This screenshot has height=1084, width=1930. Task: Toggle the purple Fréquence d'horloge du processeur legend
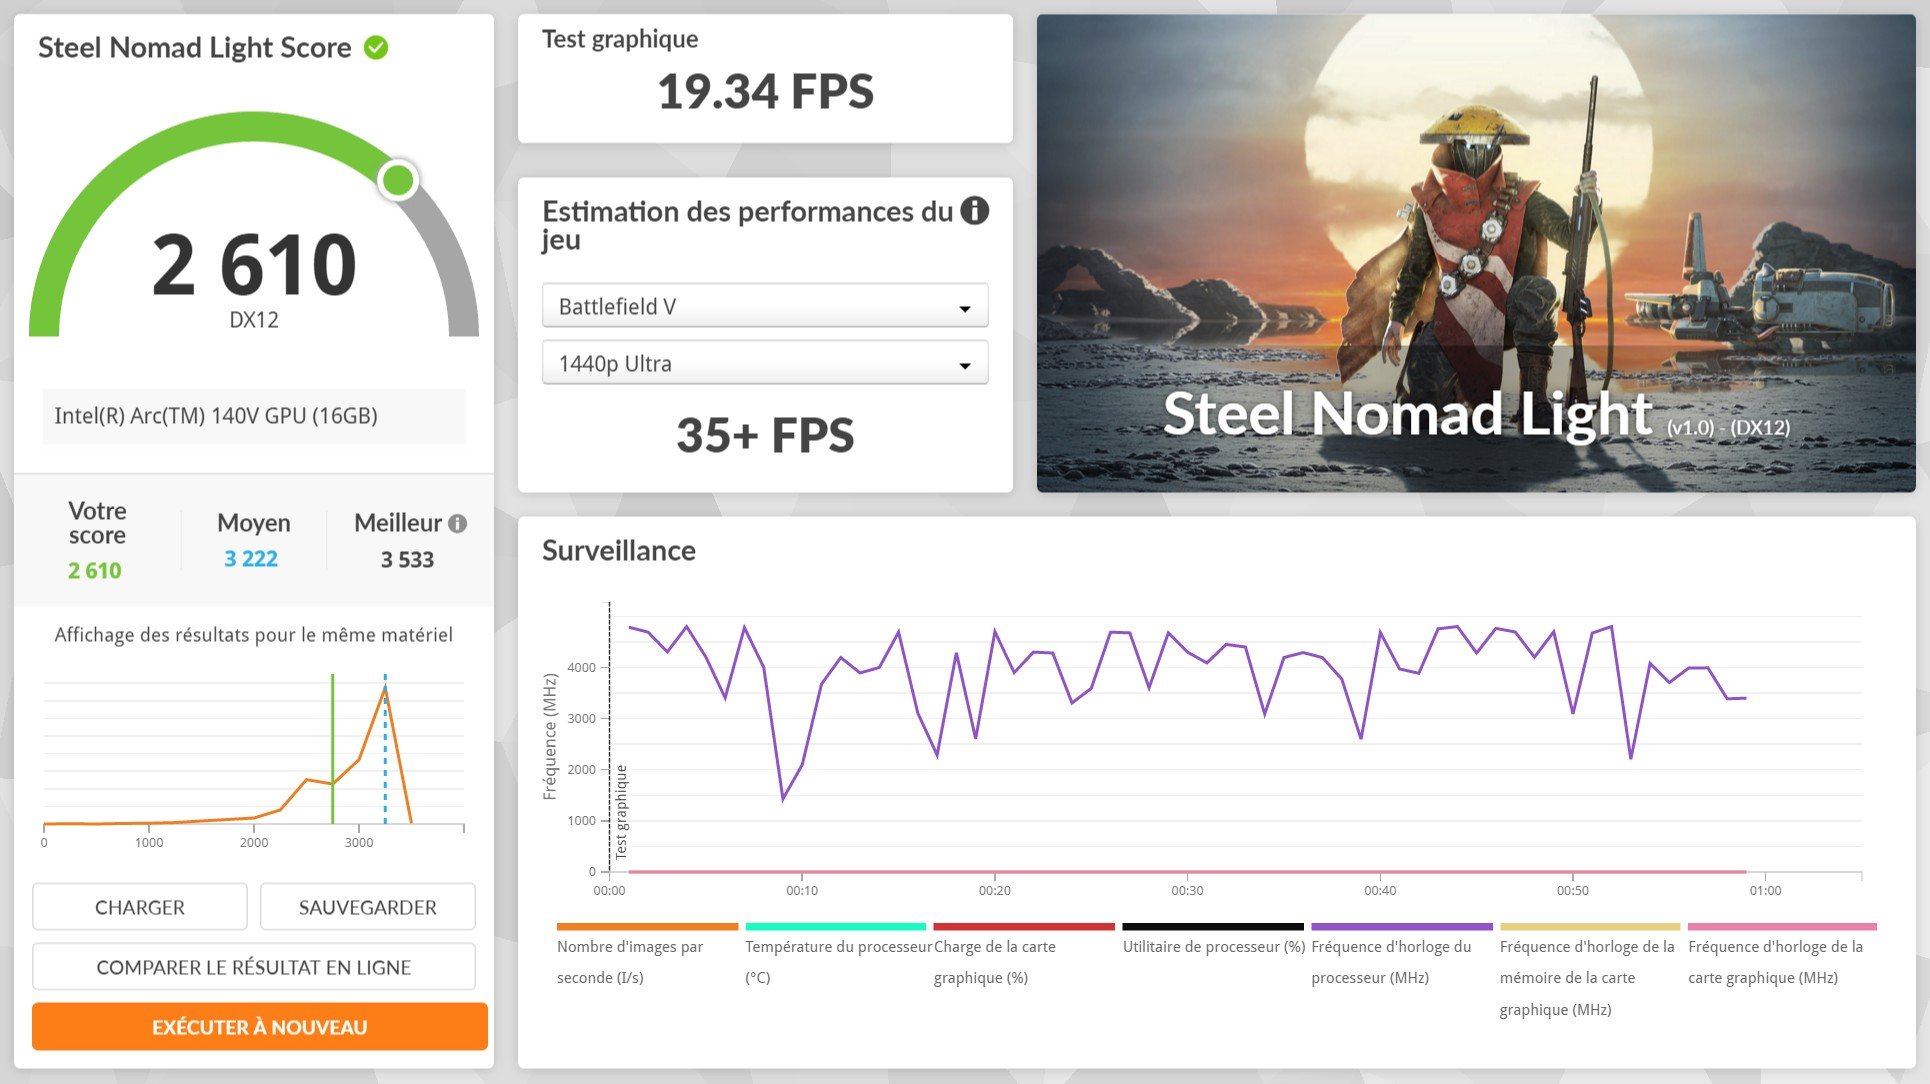click(x=1401, y=955)
